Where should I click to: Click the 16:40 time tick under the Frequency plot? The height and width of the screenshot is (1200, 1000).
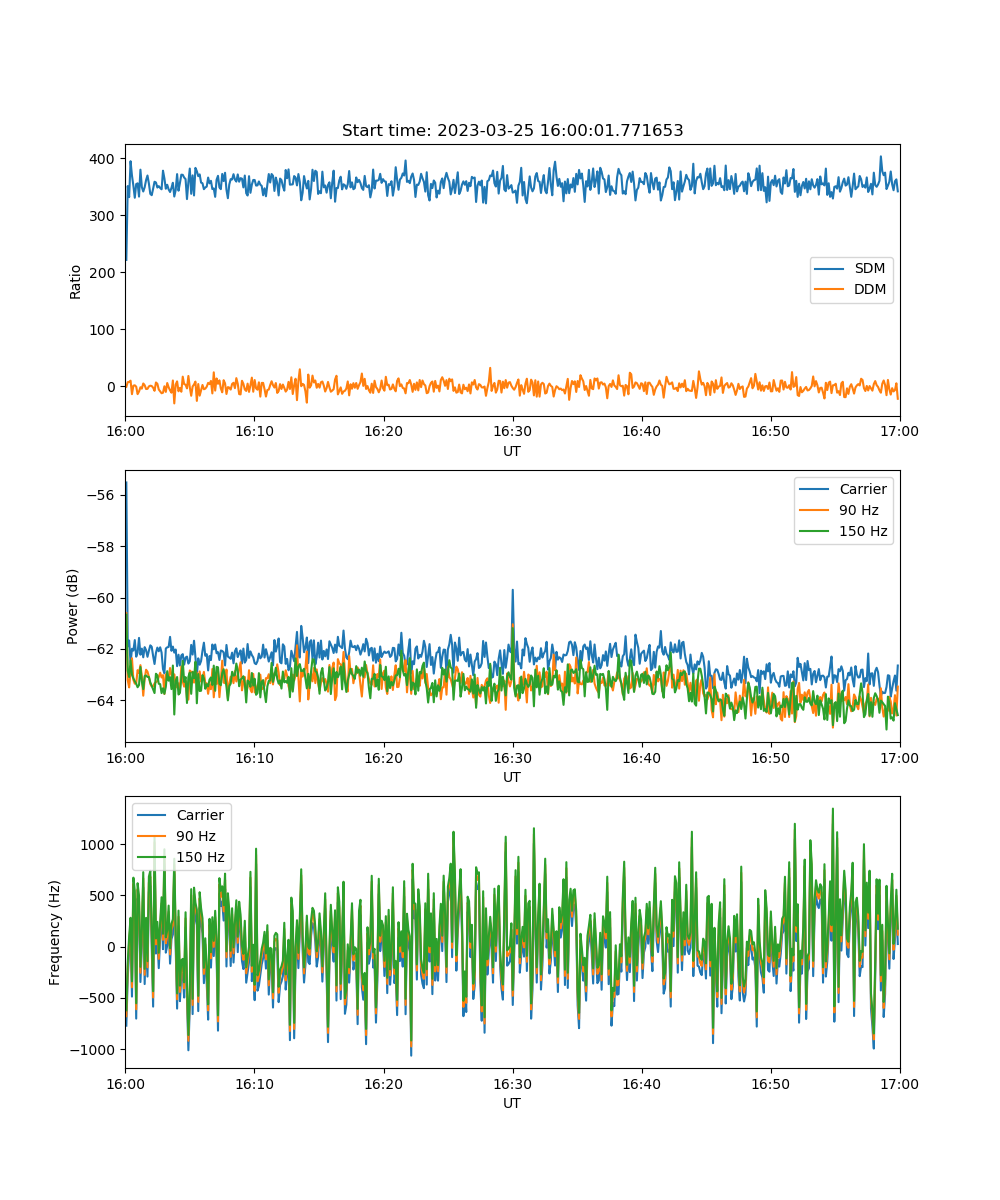pyautogui.click(x=642, y=1083)
